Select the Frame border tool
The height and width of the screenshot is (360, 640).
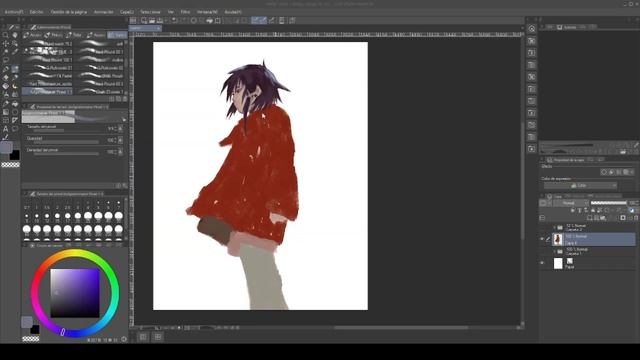tap(5, 120)
